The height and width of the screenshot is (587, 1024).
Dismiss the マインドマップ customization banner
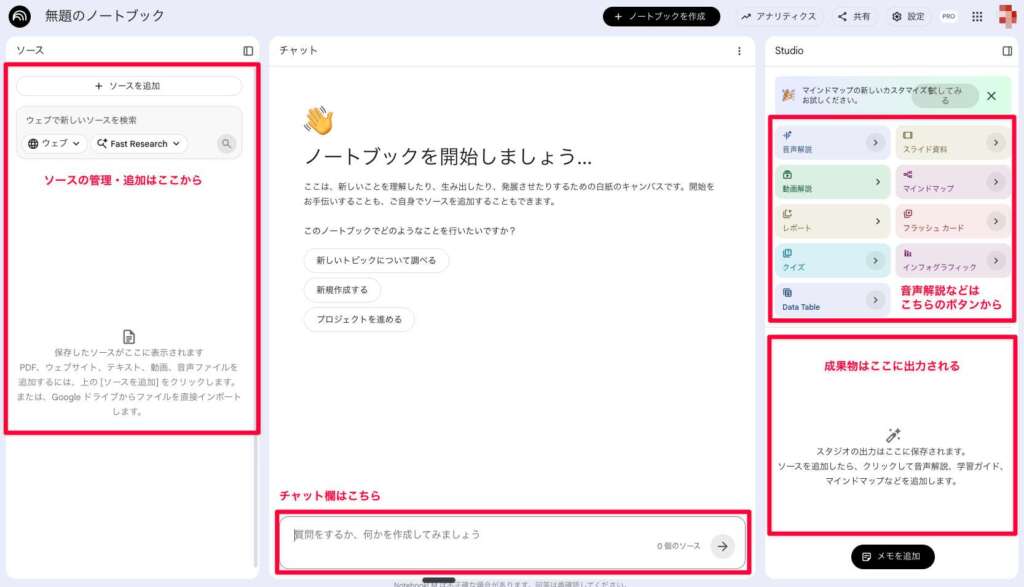pos(991,96)
